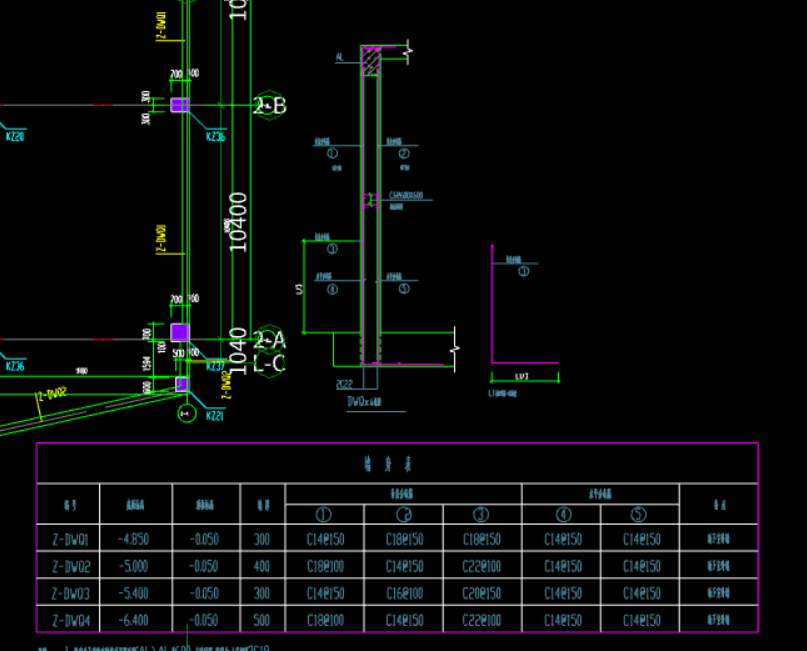Select column 3 C18@150 in Z-DWQ1 row
The width and height of the screenshot is (807, 651).
point(482,539)
